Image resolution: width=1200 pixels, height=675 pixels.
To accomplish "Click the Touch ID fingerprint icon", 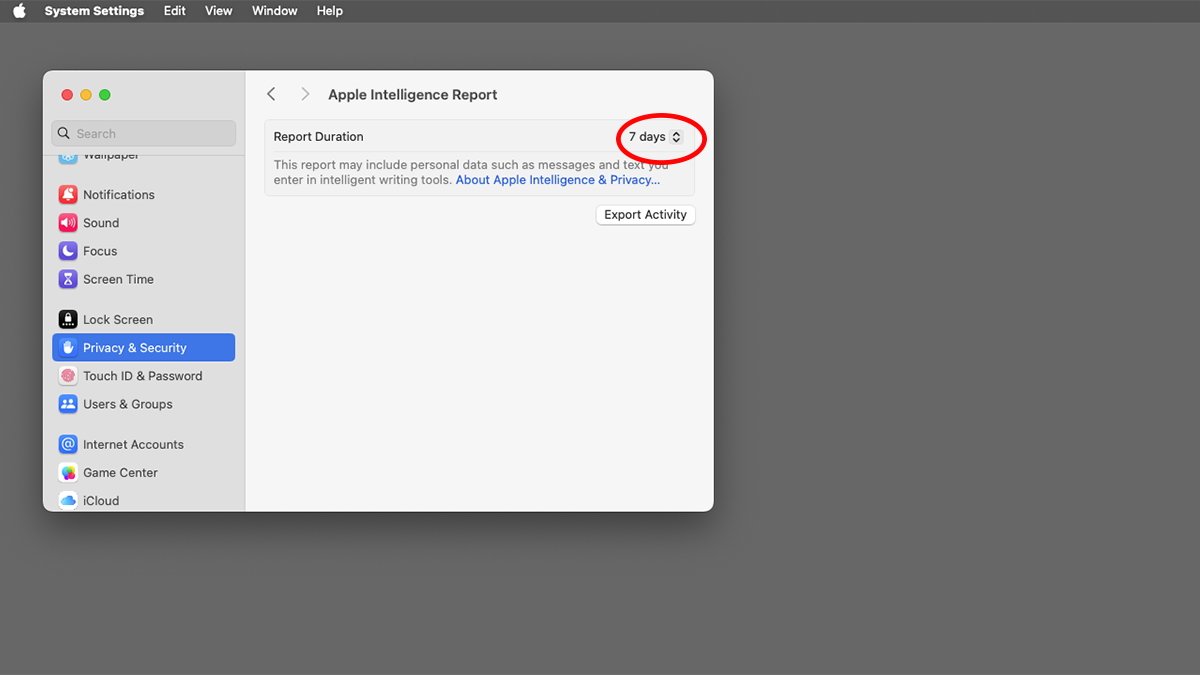I will pos(68,376).
